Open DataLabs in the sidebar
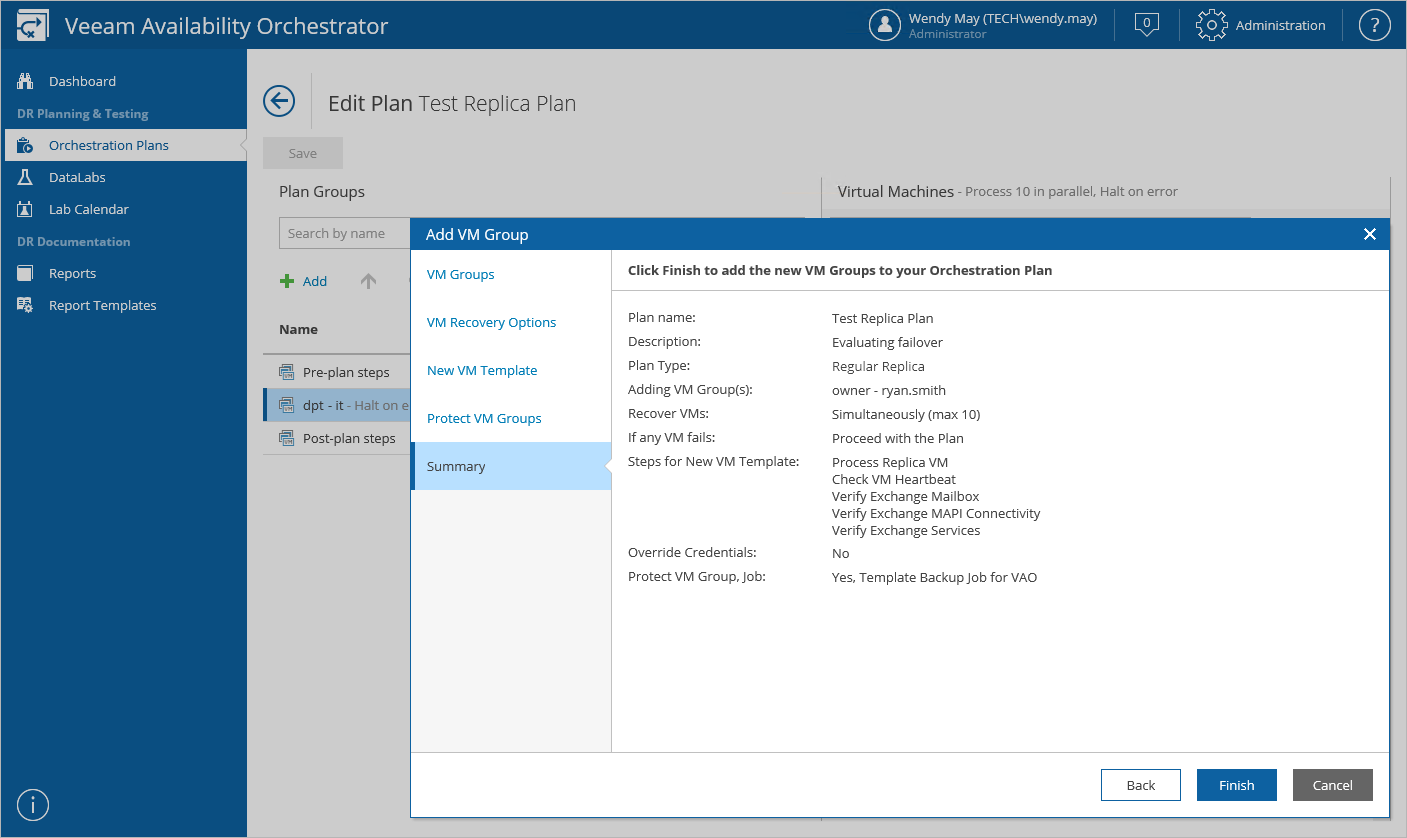This screenshot has width=1407, height=838. (77, 177)
